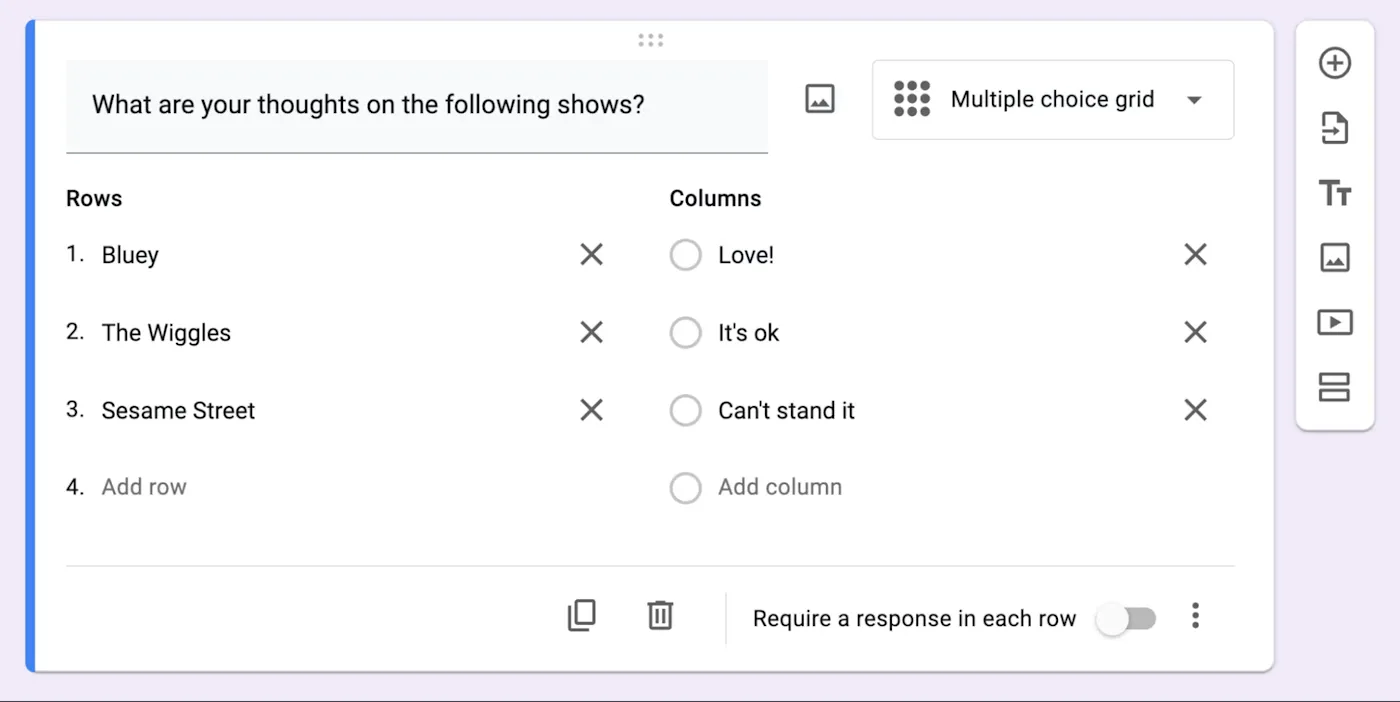The height and width of the screenshot is (702, 1400).
Task: Edit the Can't stand it column label
Action: click(x=786, y=410)
